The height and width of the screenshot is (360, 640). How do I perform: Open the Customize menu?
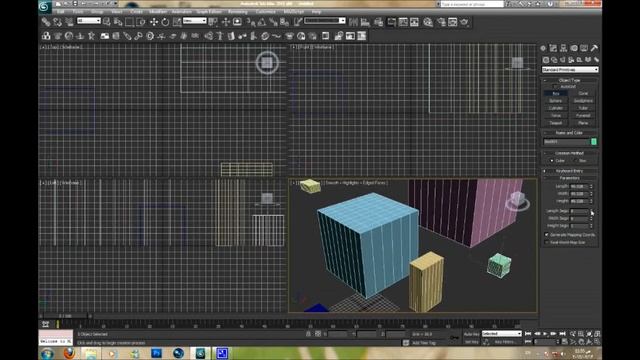click(x=265, y=12)
